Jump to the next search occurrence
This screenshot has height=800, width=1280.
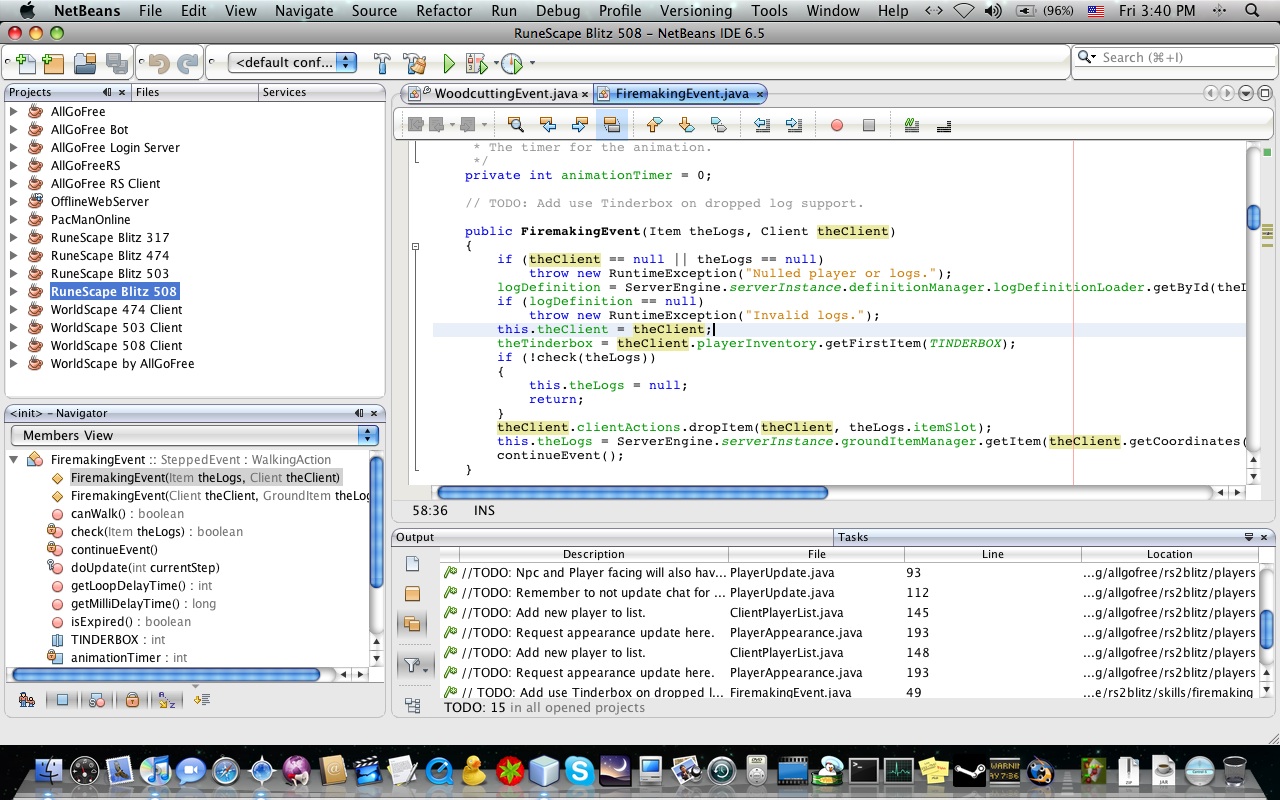pos(580,125)
